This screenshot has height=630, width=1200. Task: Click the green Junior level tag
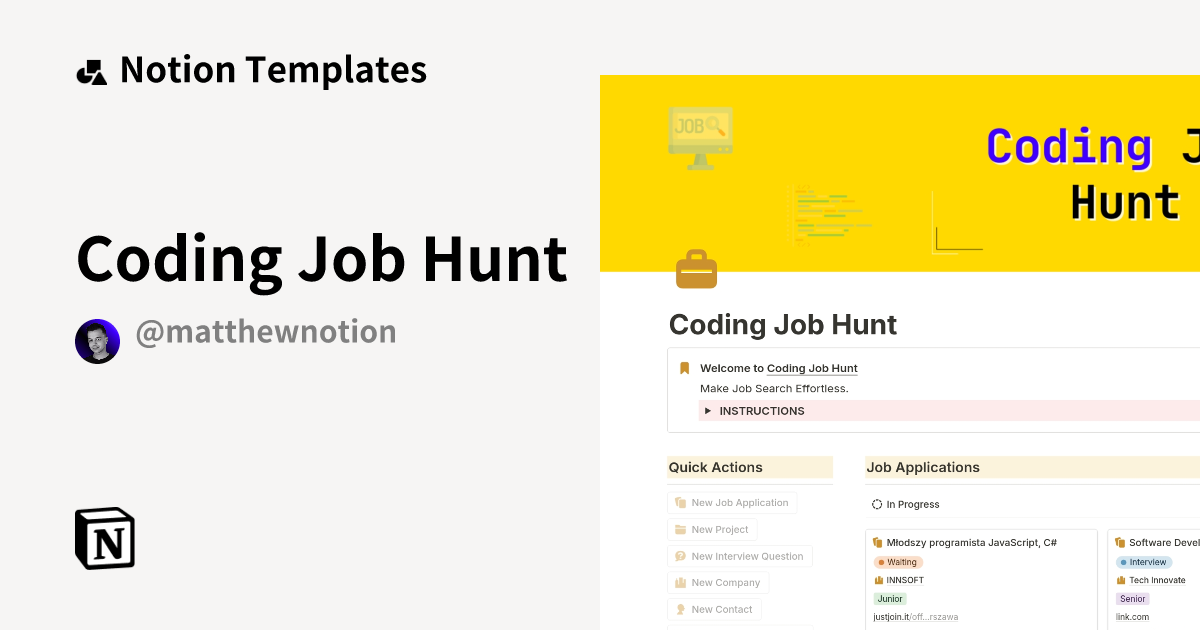coord(890,598)
